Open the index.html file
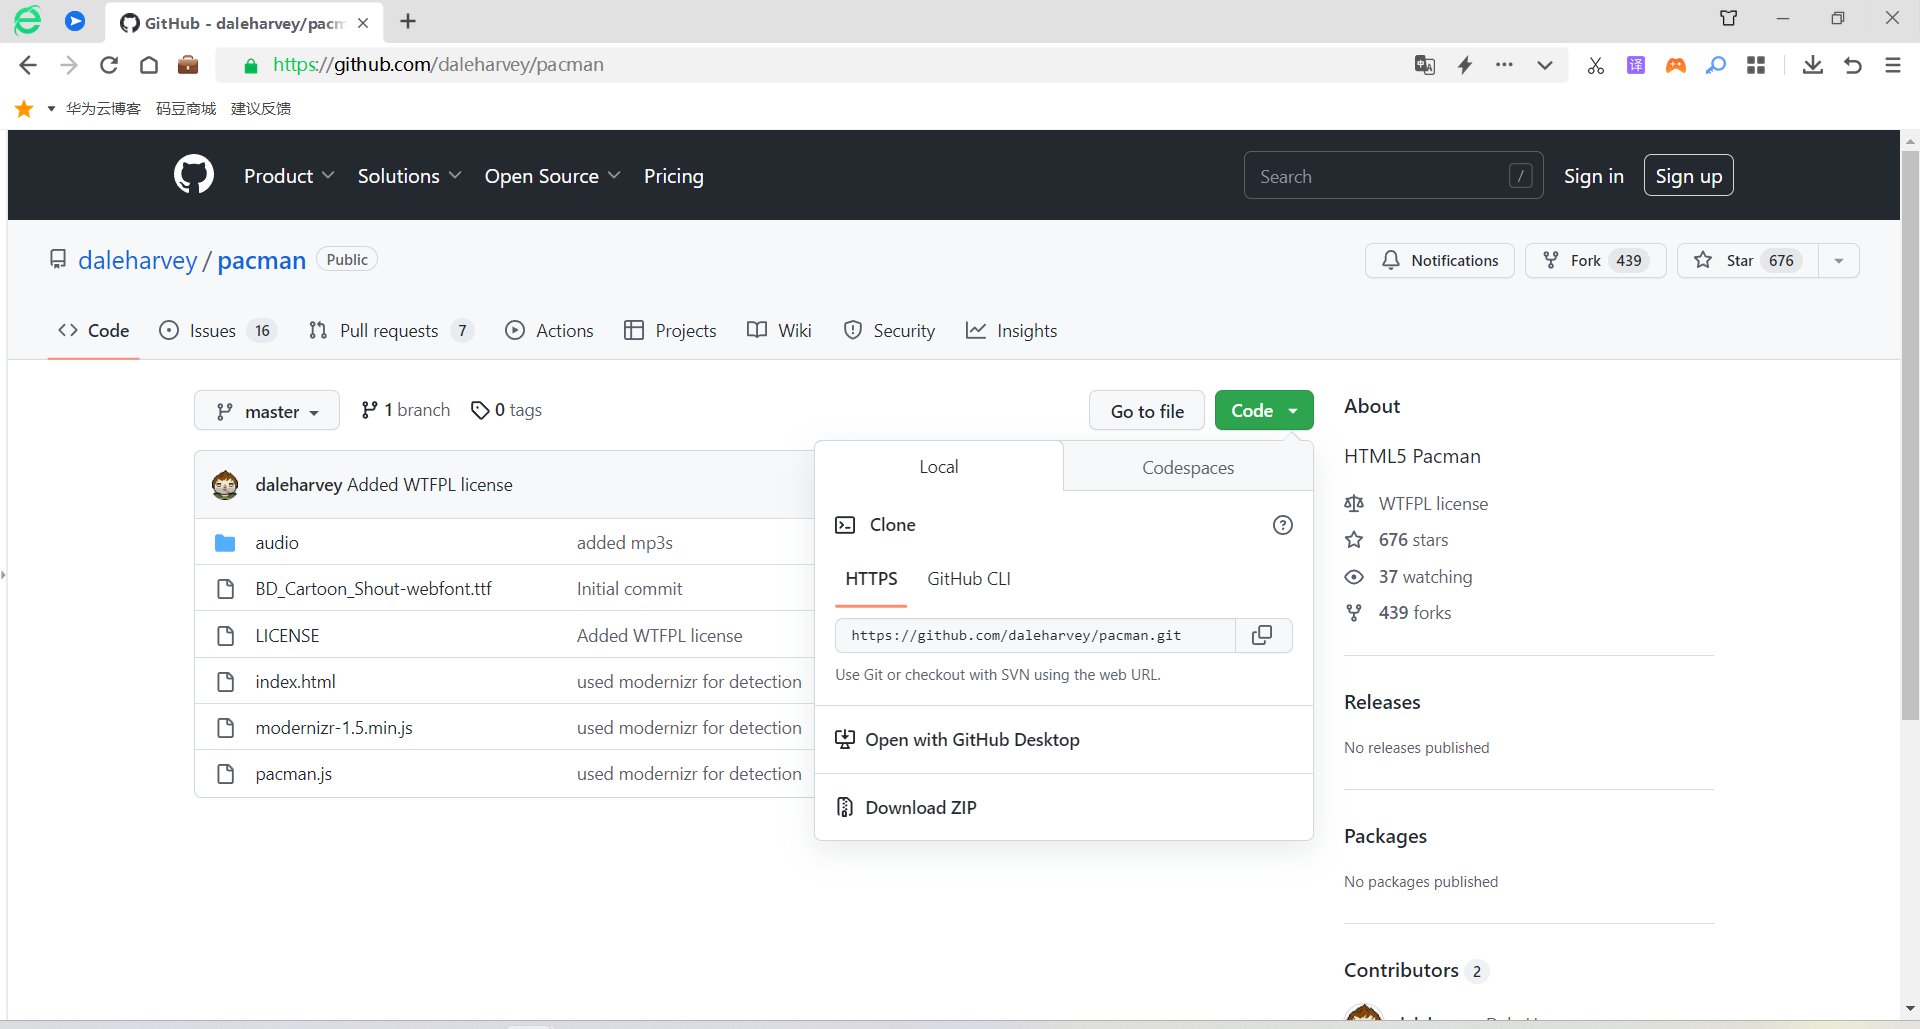1920x1029 pixels. point(295,682)
